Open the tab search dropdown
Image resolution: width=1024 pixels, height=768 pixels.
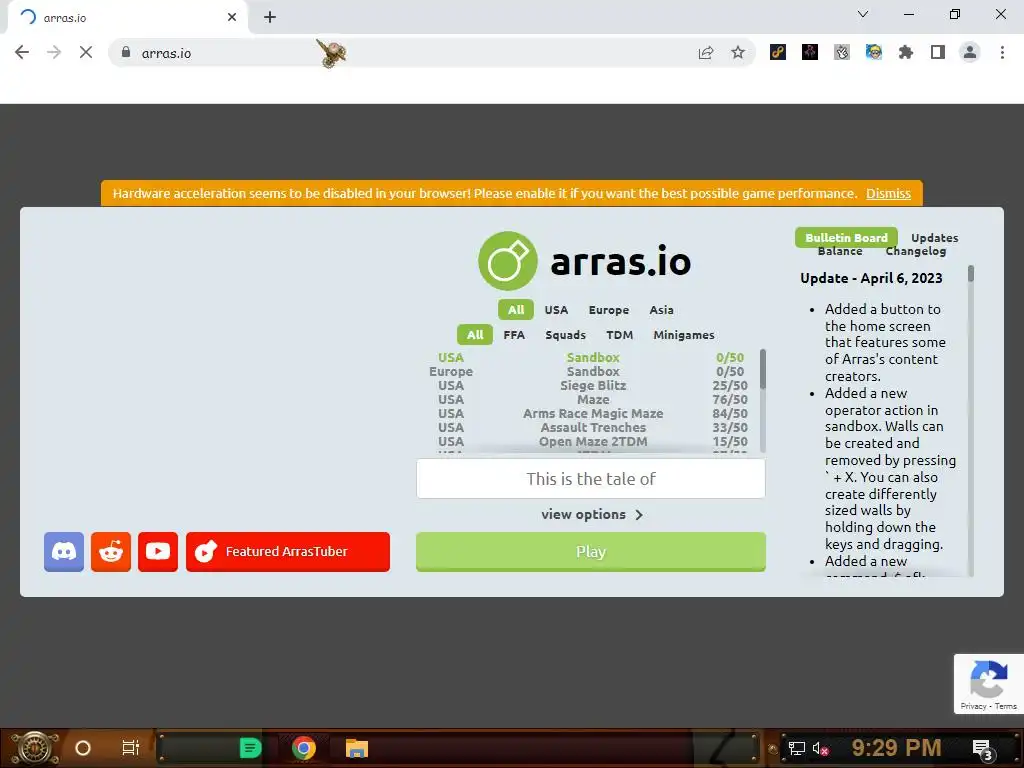pos(863,14)
